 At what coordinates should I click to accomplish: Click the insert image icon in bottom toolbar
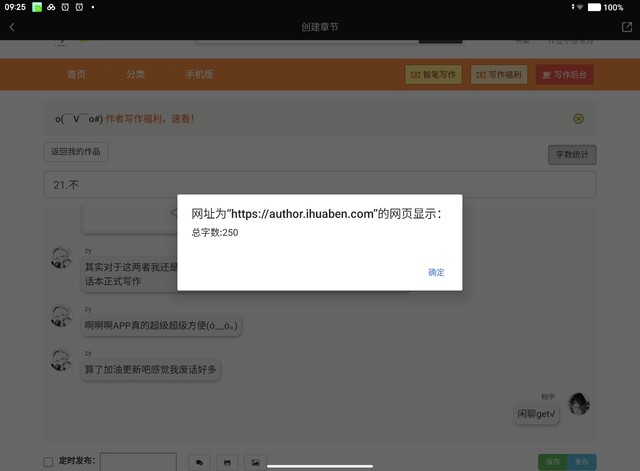[x=255, y=462]
